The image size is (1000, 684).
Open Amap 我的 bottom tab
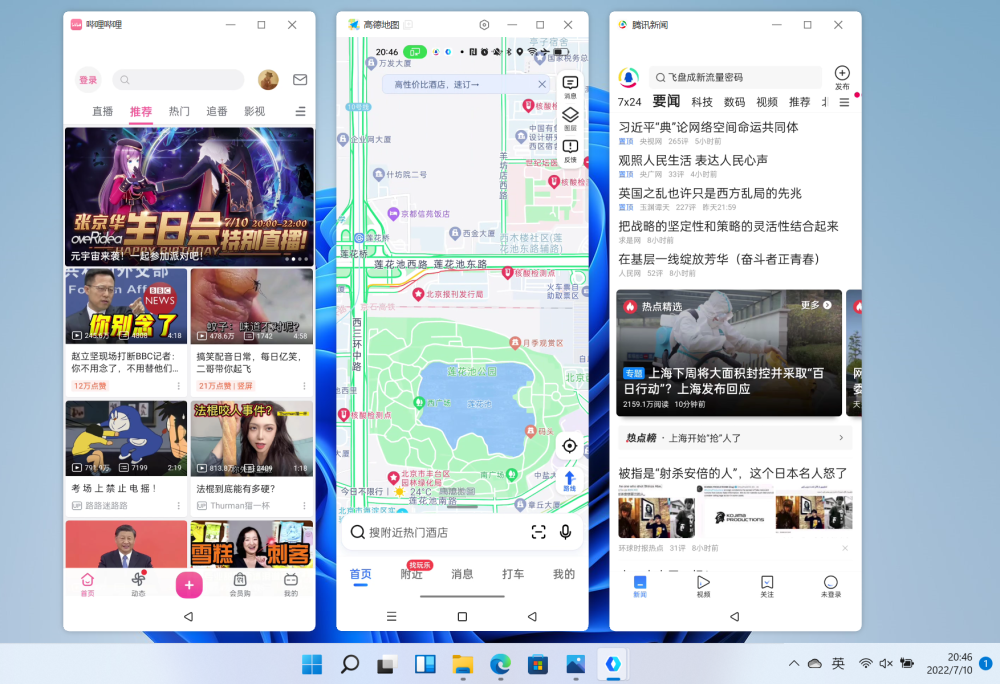coord(564,574)
